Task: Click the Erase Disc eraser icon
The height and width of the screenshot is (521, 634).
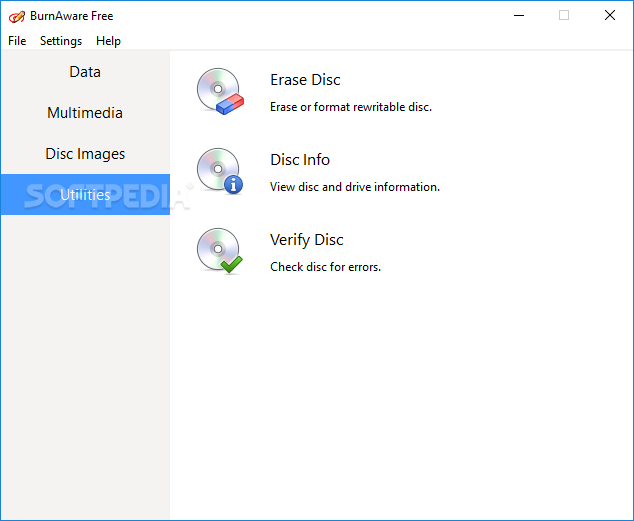Action: 220,91
